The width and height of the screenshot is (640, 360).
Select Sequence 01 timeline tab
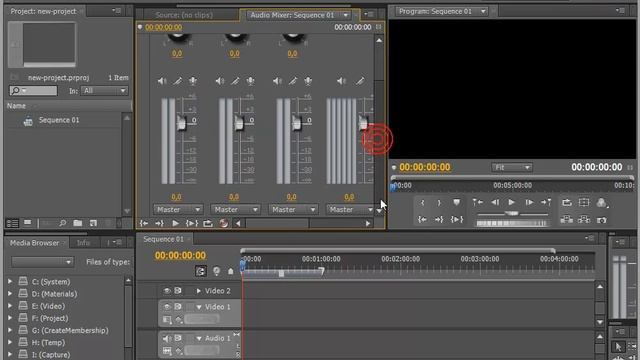click(163, 239)
